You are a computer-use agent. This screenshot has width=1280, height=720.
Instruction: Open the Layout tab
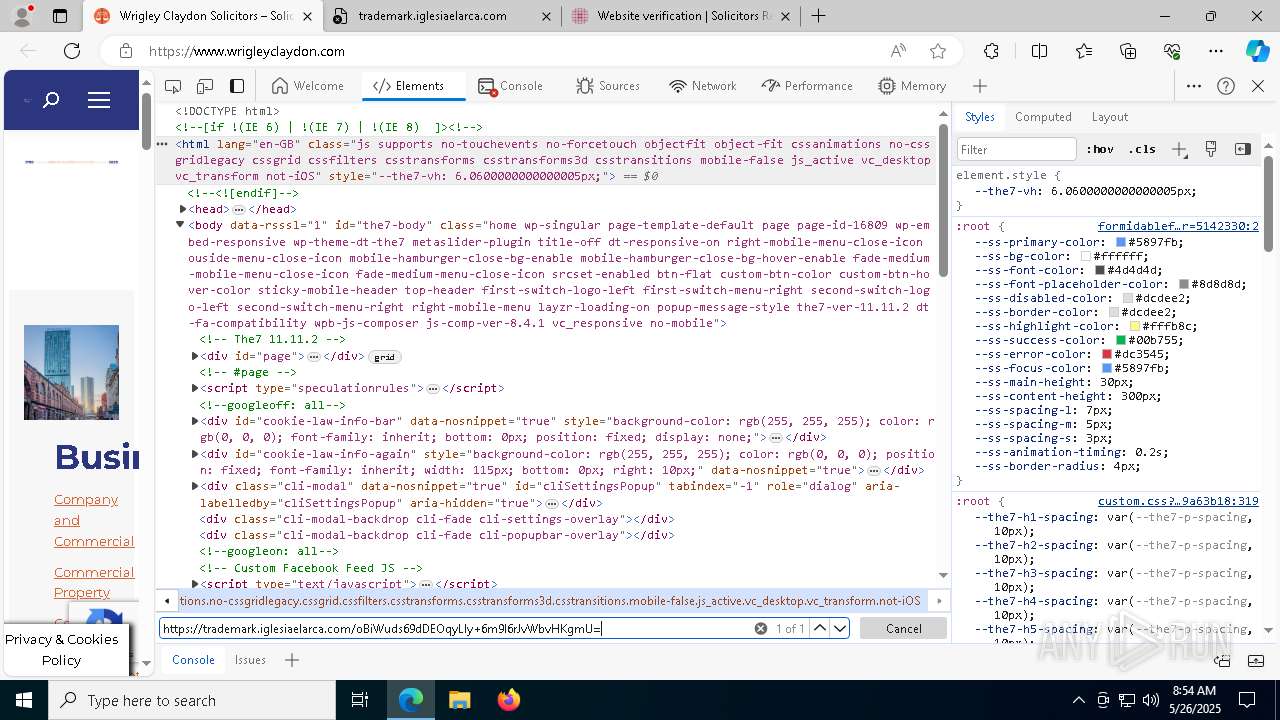tap(1109, 117)
